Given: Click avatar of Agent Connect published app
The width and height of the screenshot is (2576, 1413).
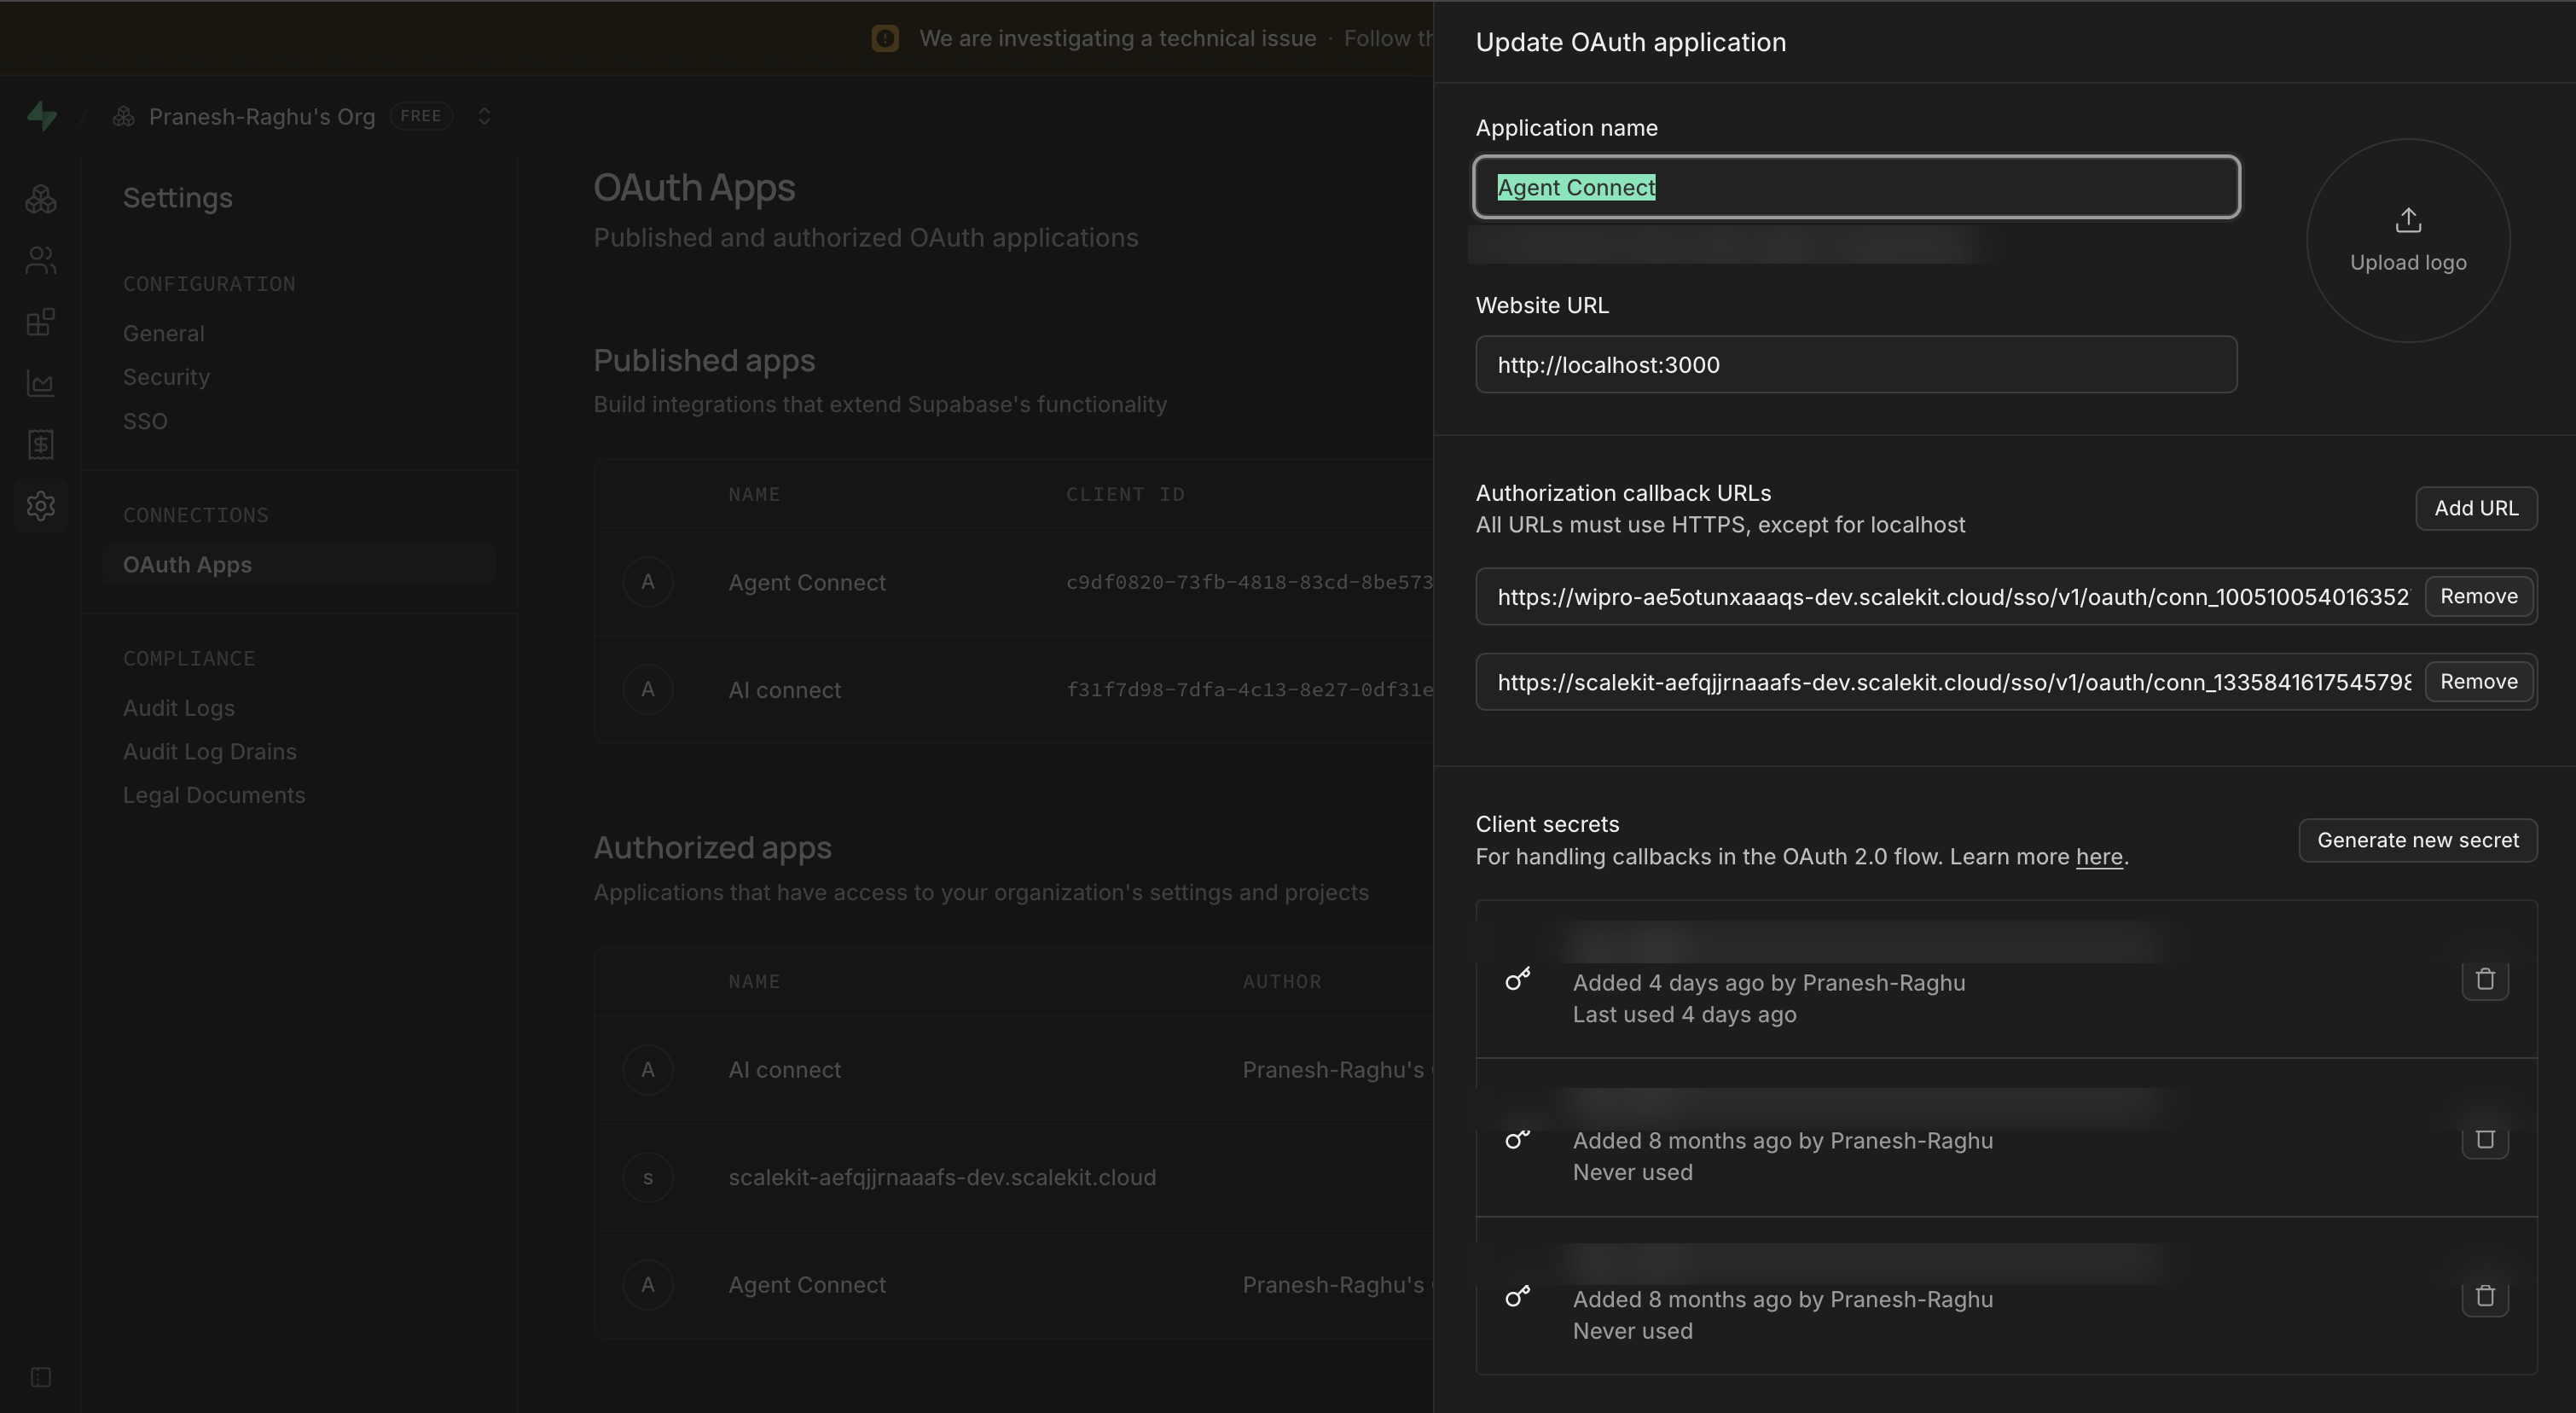Looking at the screenshot, I should tap(648, 582).
